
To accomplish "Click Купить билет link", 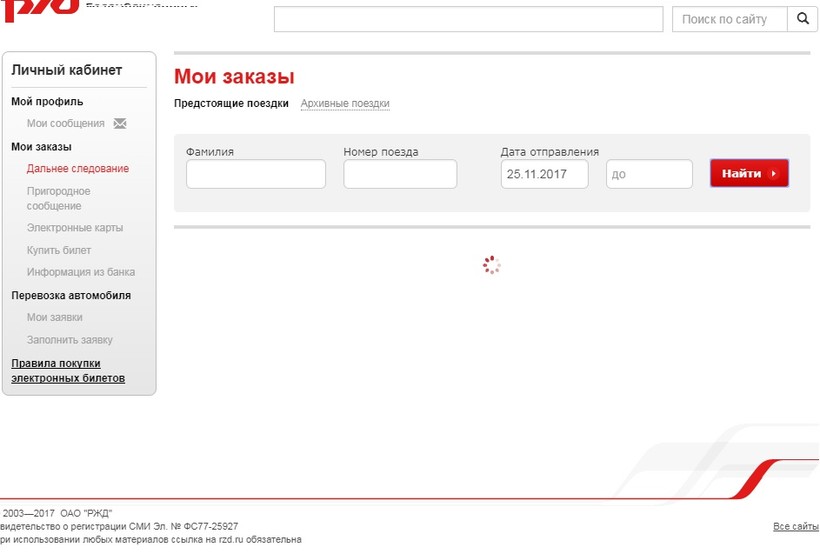I will tap(59, 250).
